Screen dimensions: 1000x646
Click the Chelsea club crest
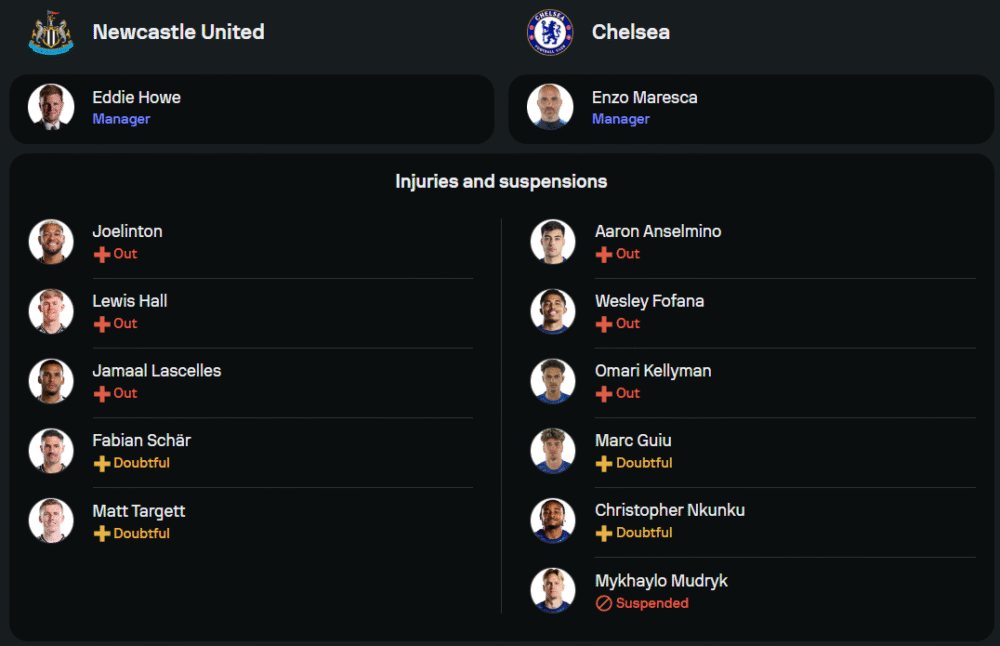549,32
